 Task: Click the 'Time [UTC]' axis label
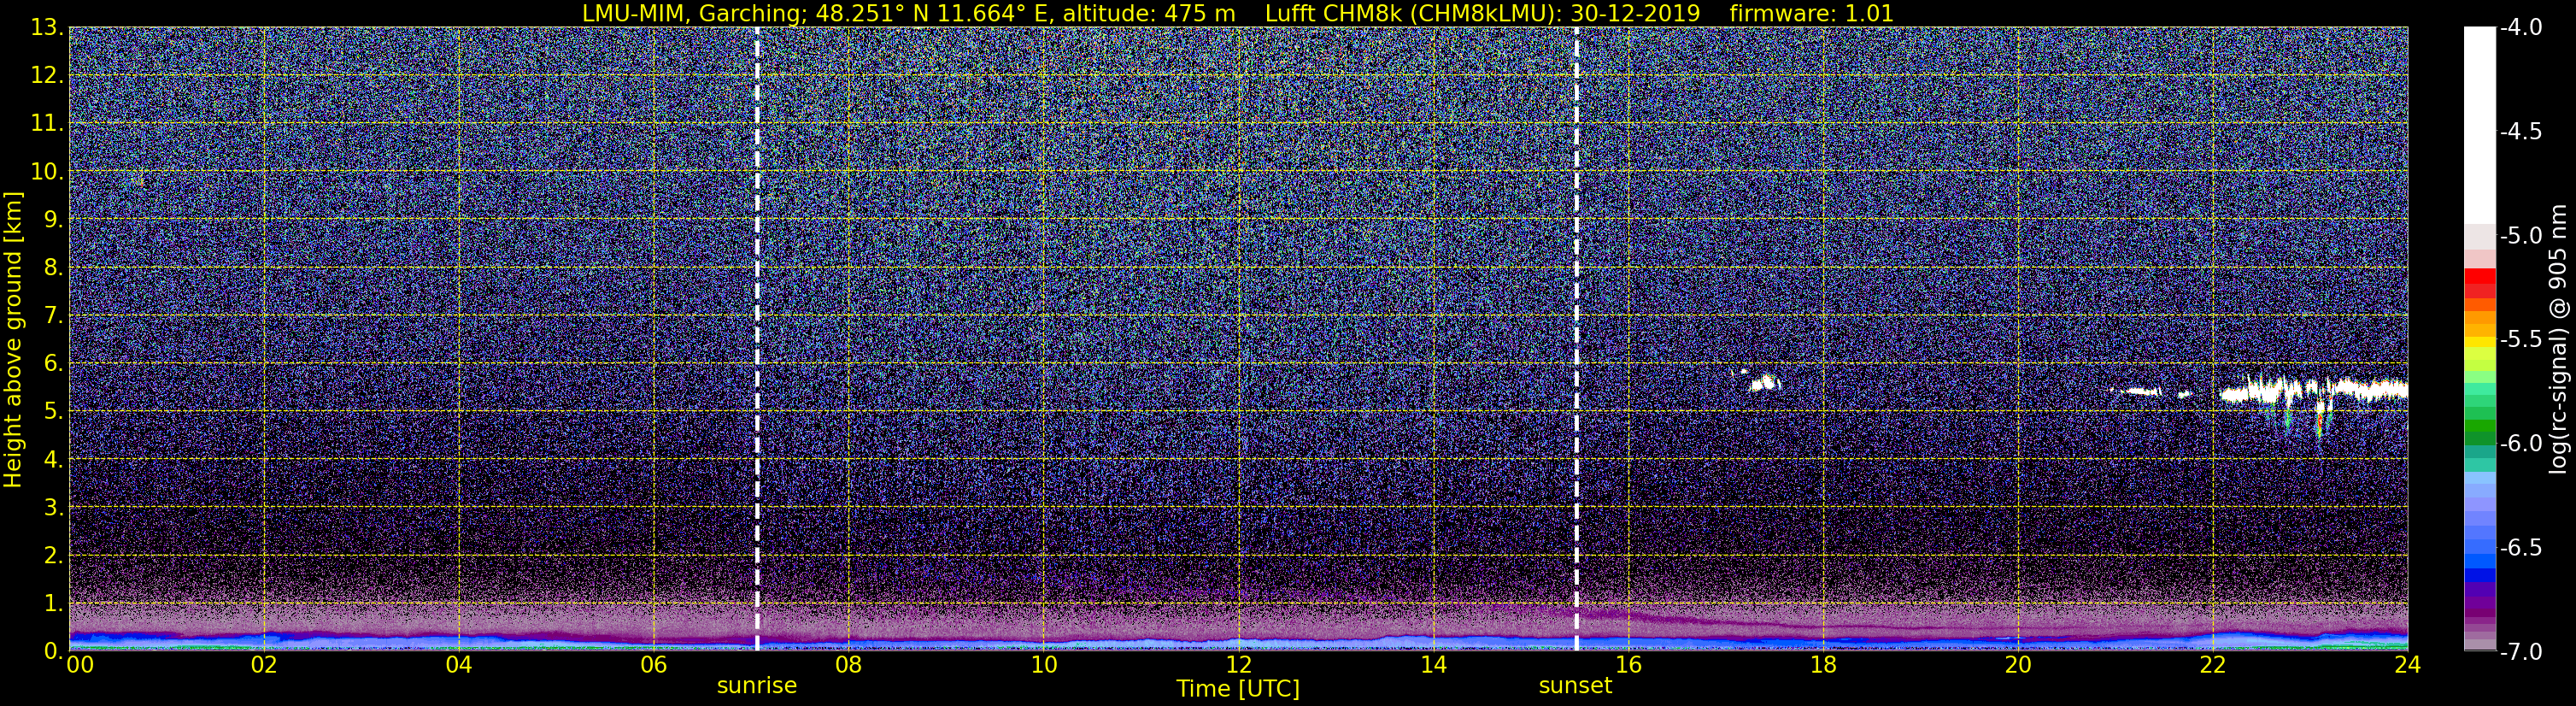[x=1238, y=689]
